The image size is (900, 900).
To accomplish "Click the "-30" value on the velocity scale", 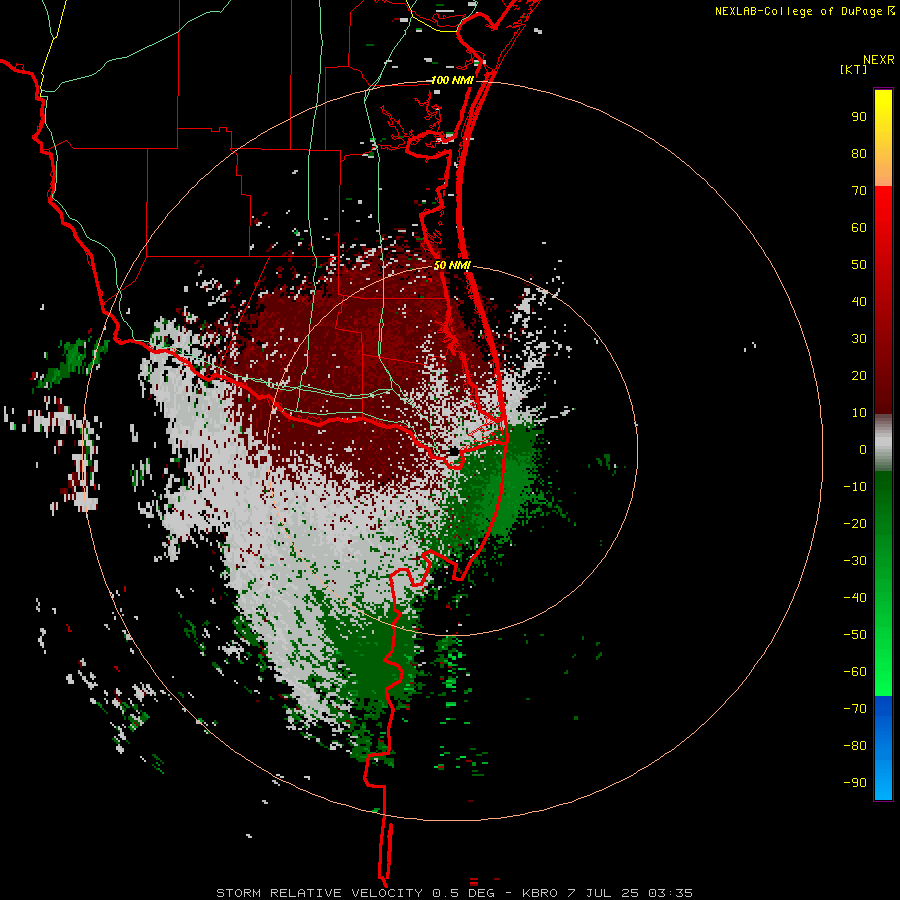I will pos(855,561).
